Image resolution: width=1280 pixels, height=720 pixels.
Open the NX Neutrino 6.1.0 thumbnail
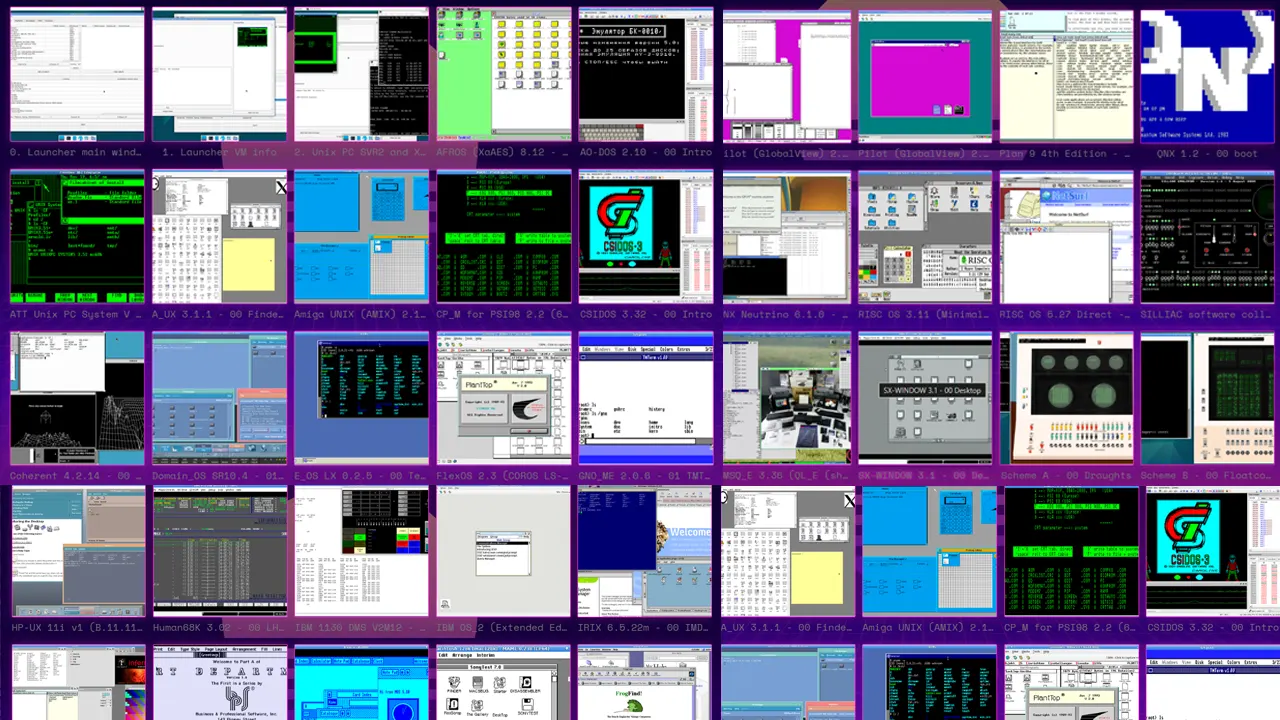787,237
